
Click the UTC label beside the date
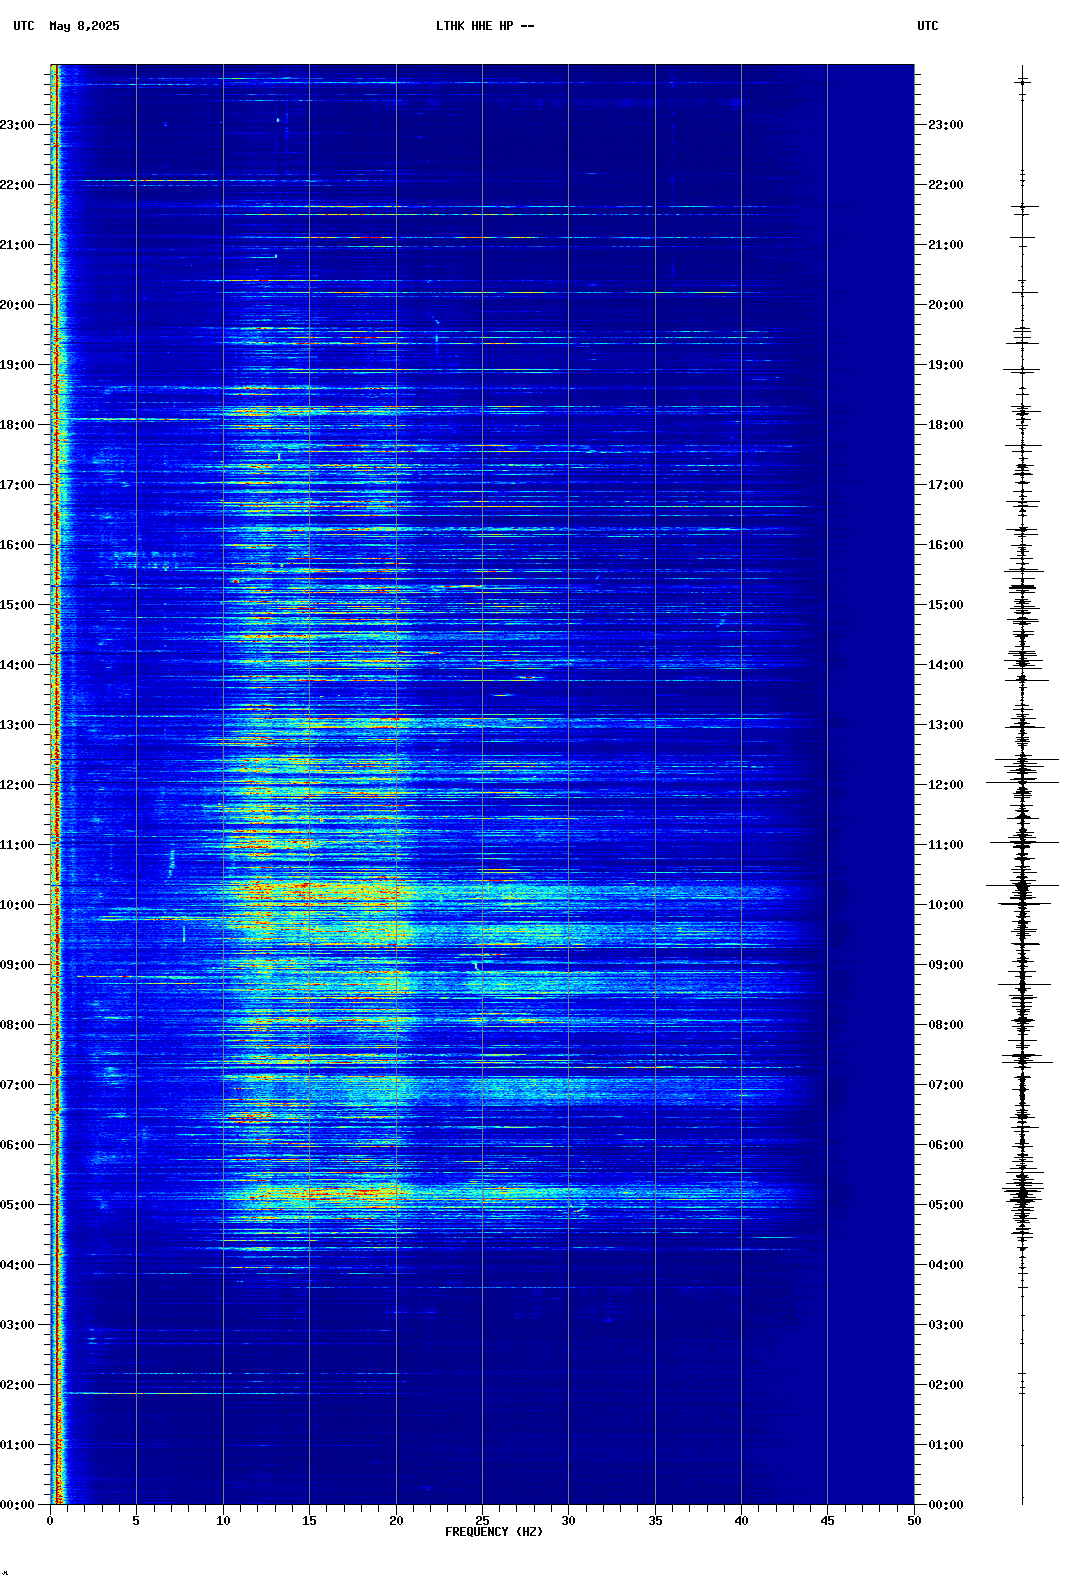[24, 26]
